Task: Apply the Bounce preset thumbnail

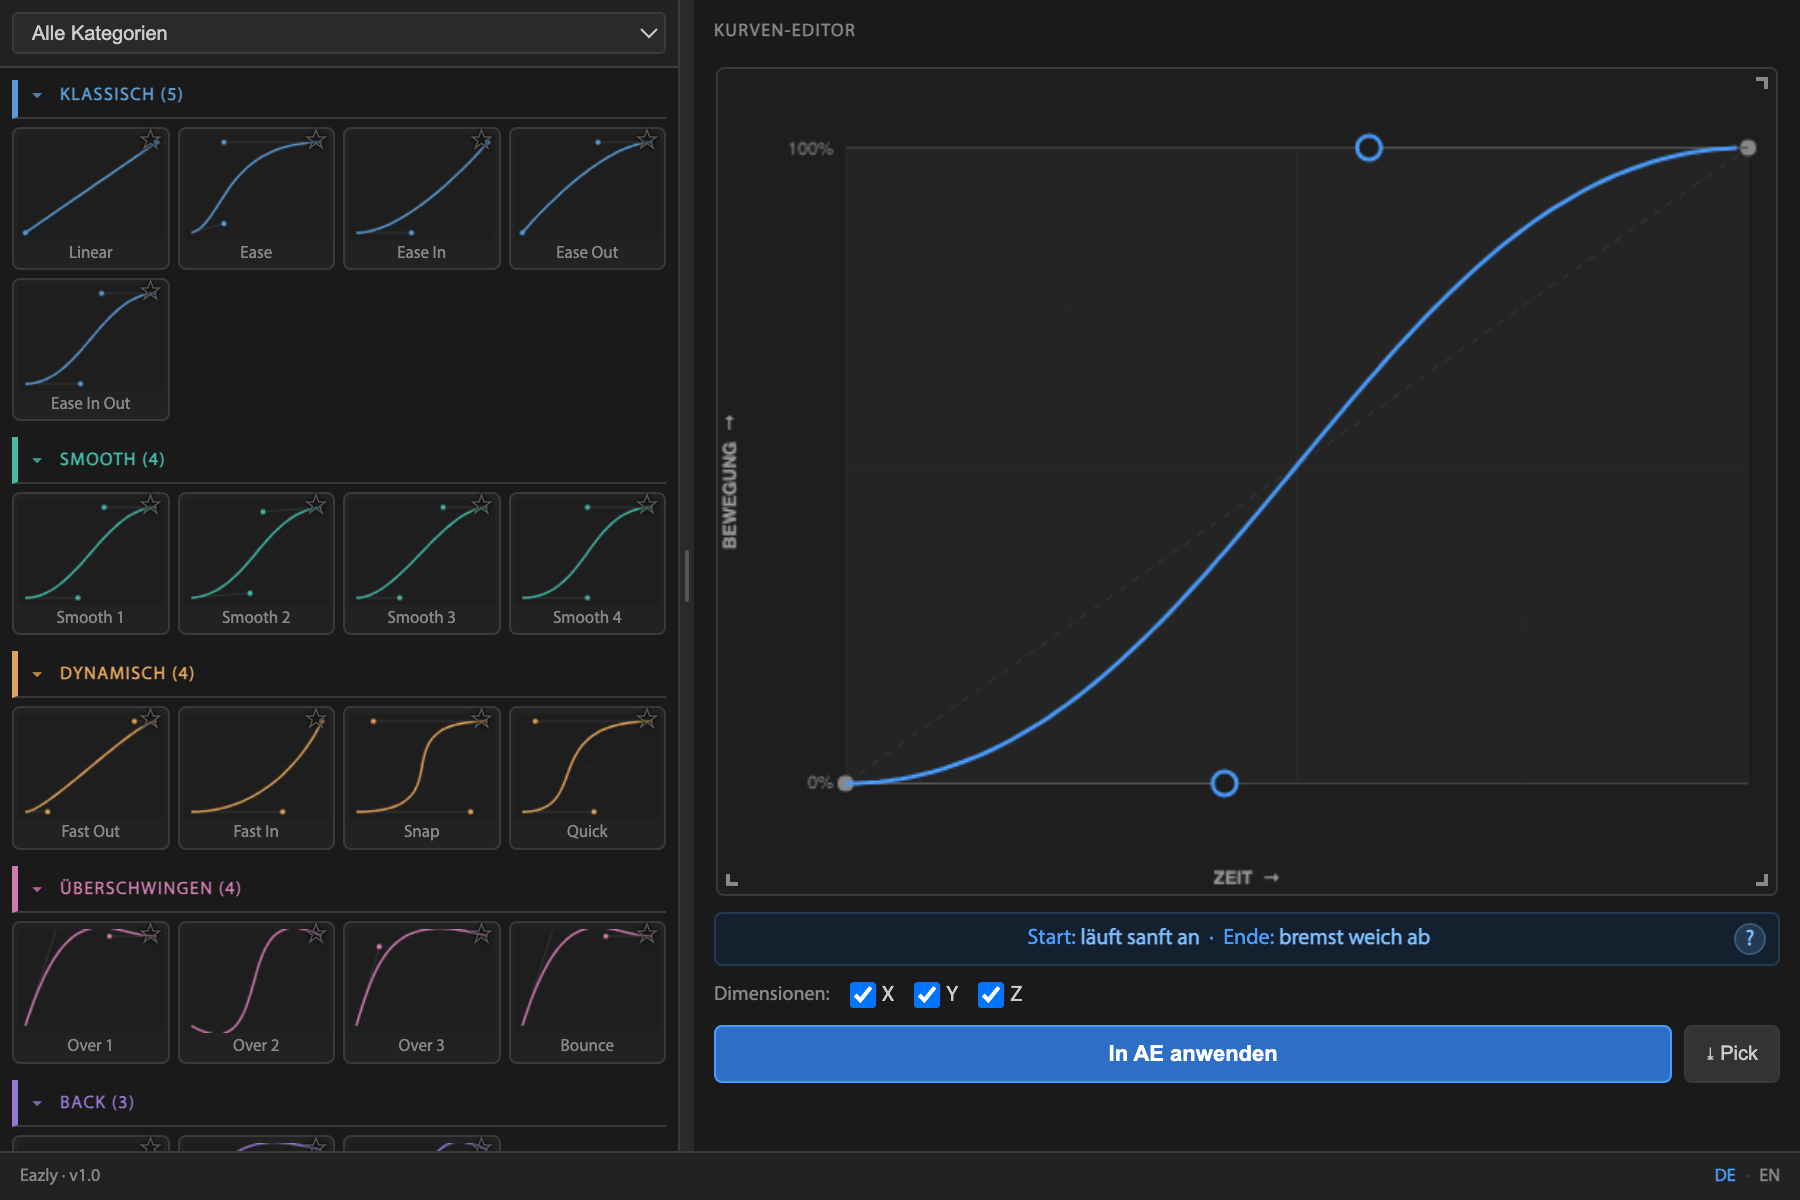Action: tap(587, 992)
